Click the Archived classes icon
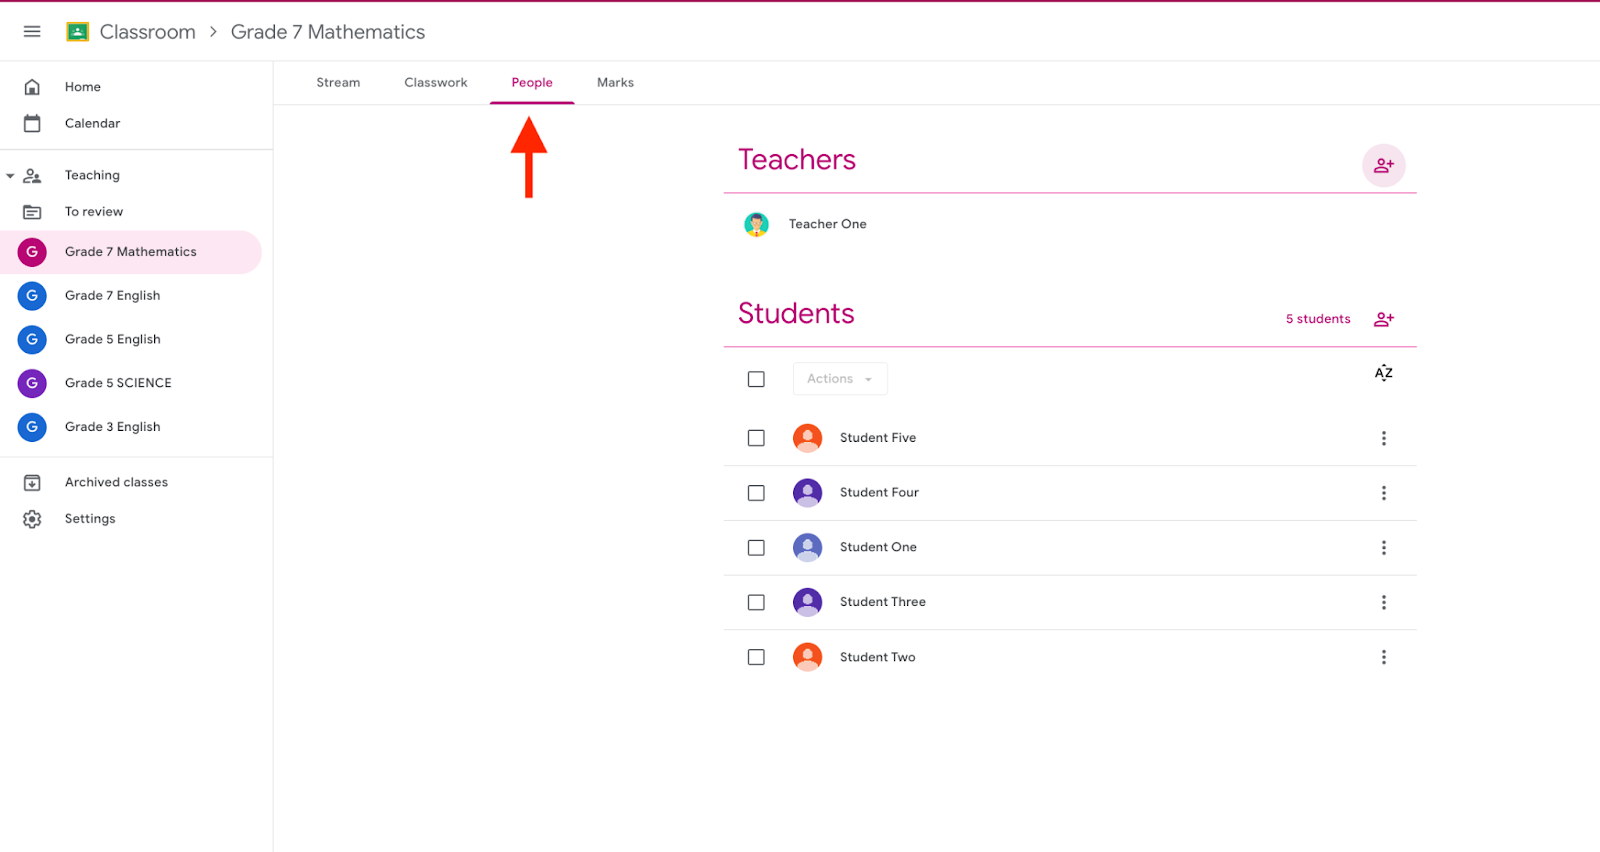This screenshot has height=852, width=1600. 32,483
